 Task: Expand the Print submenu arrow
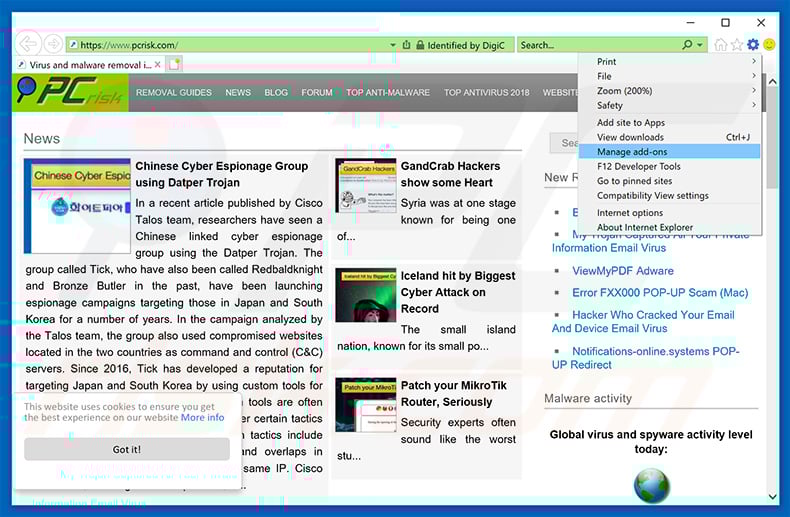click(x=754, y=61)
